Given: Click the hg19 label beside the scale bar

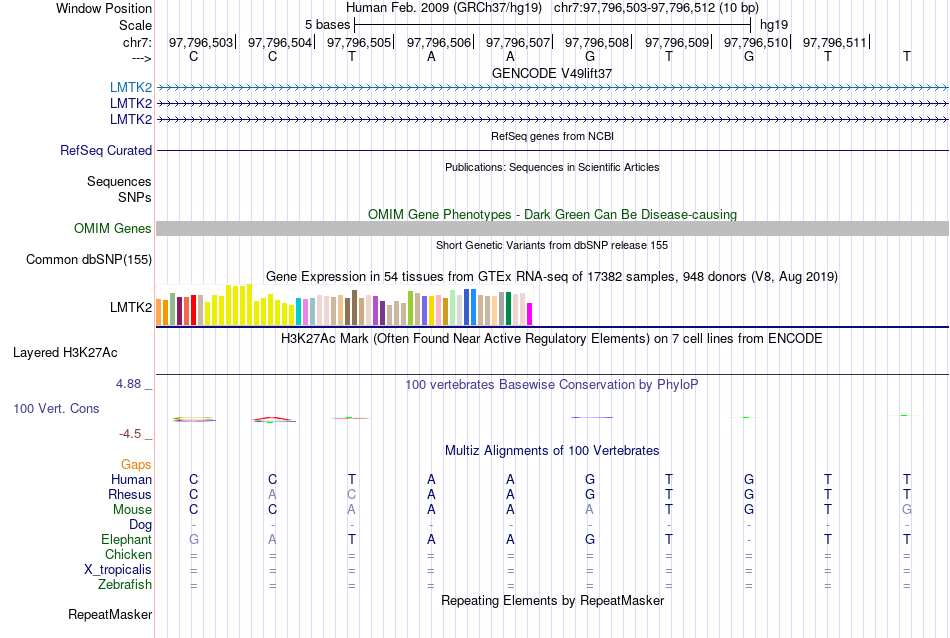Looking at the screenshot, I should tap(774, 25).
